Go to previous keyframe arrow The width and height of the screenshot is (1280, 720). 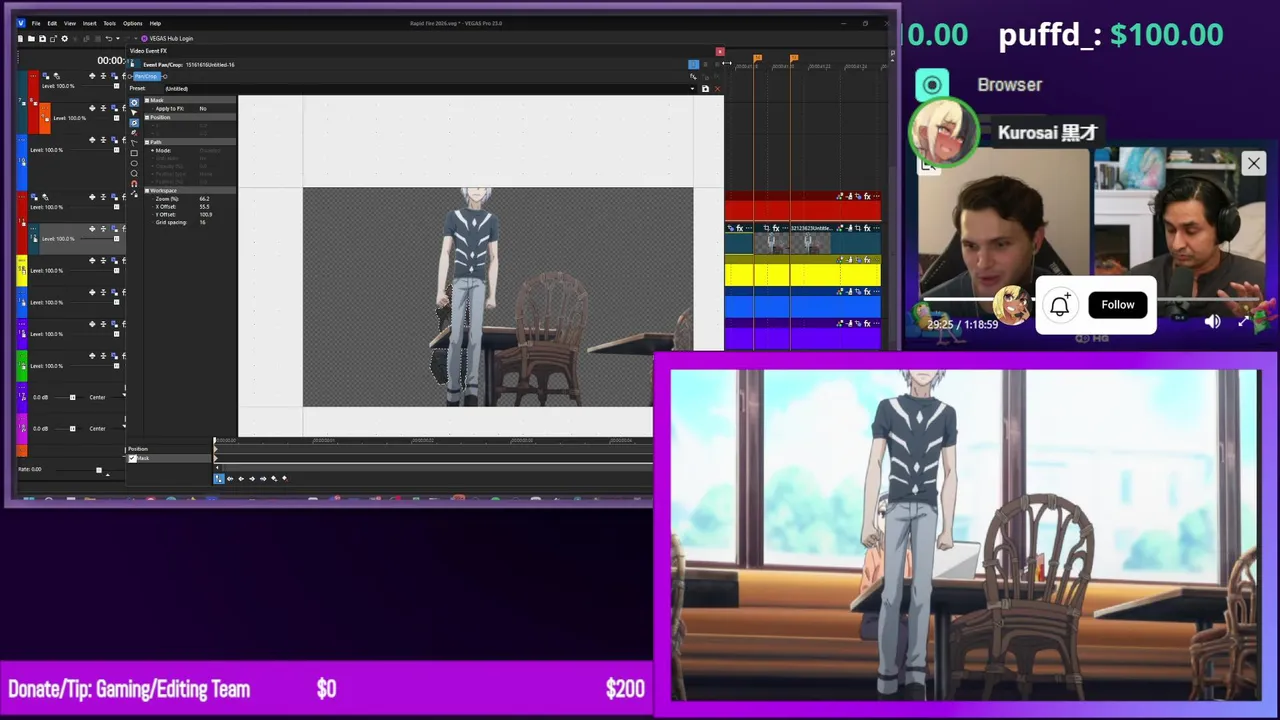(x=241, y=478)
